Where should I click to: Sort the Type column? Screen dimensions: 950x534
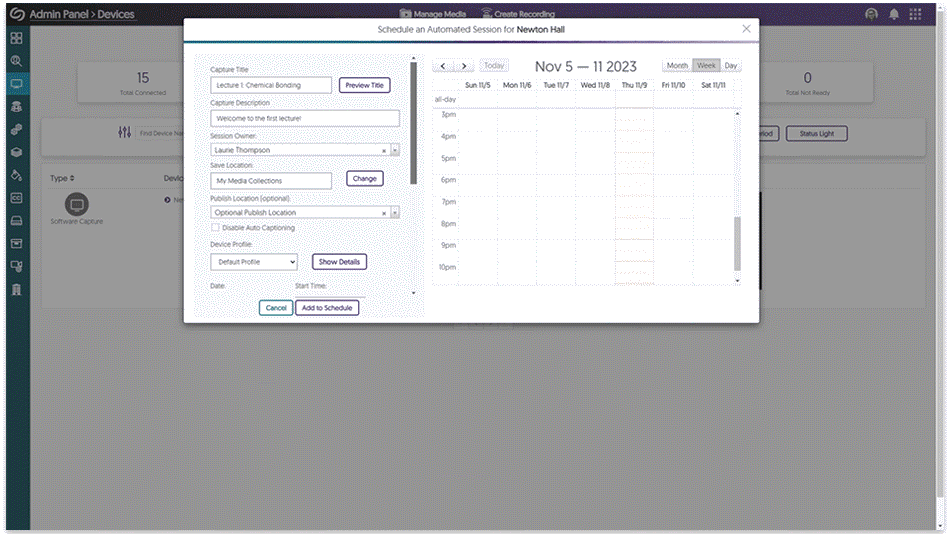[62, 178]
